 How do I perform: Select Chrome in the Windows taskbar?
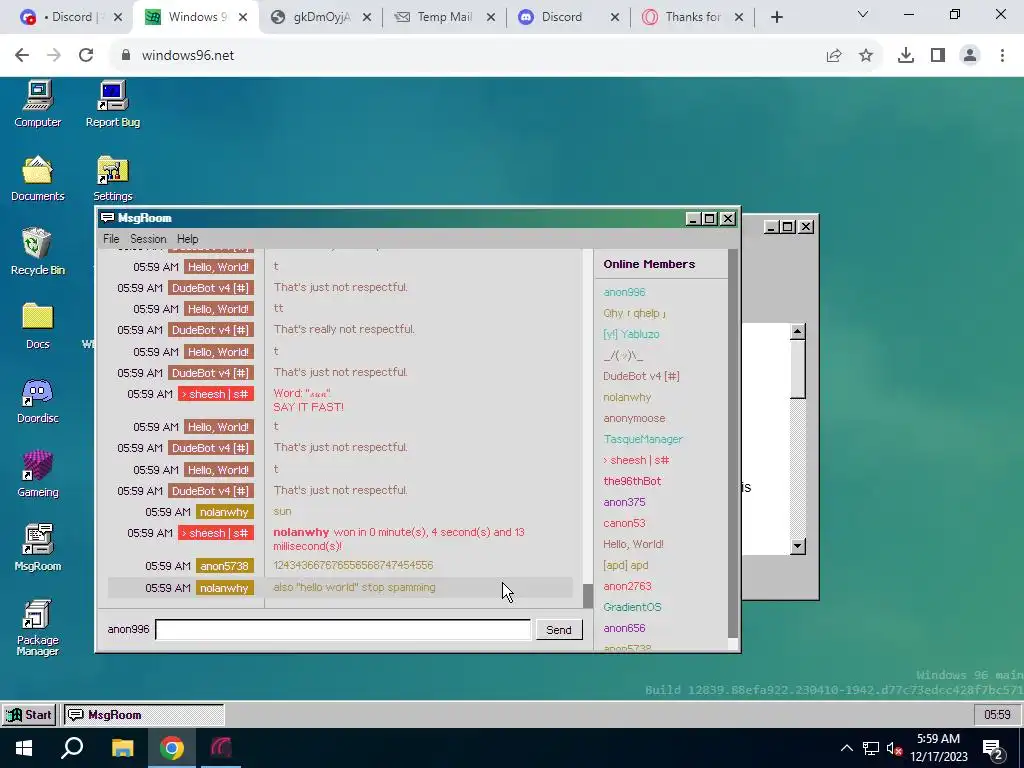[172, 748]
